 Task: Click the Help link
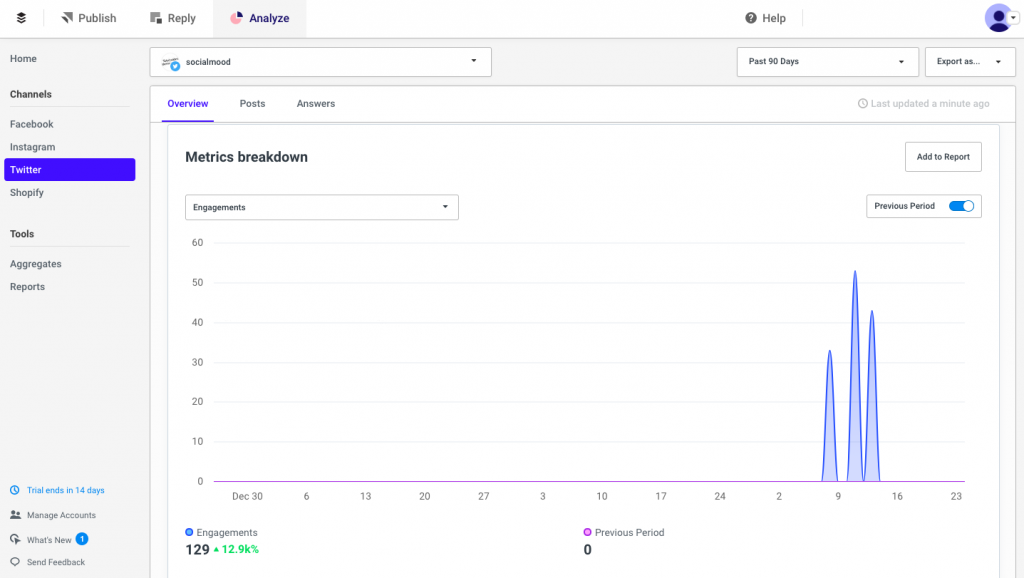774,18
